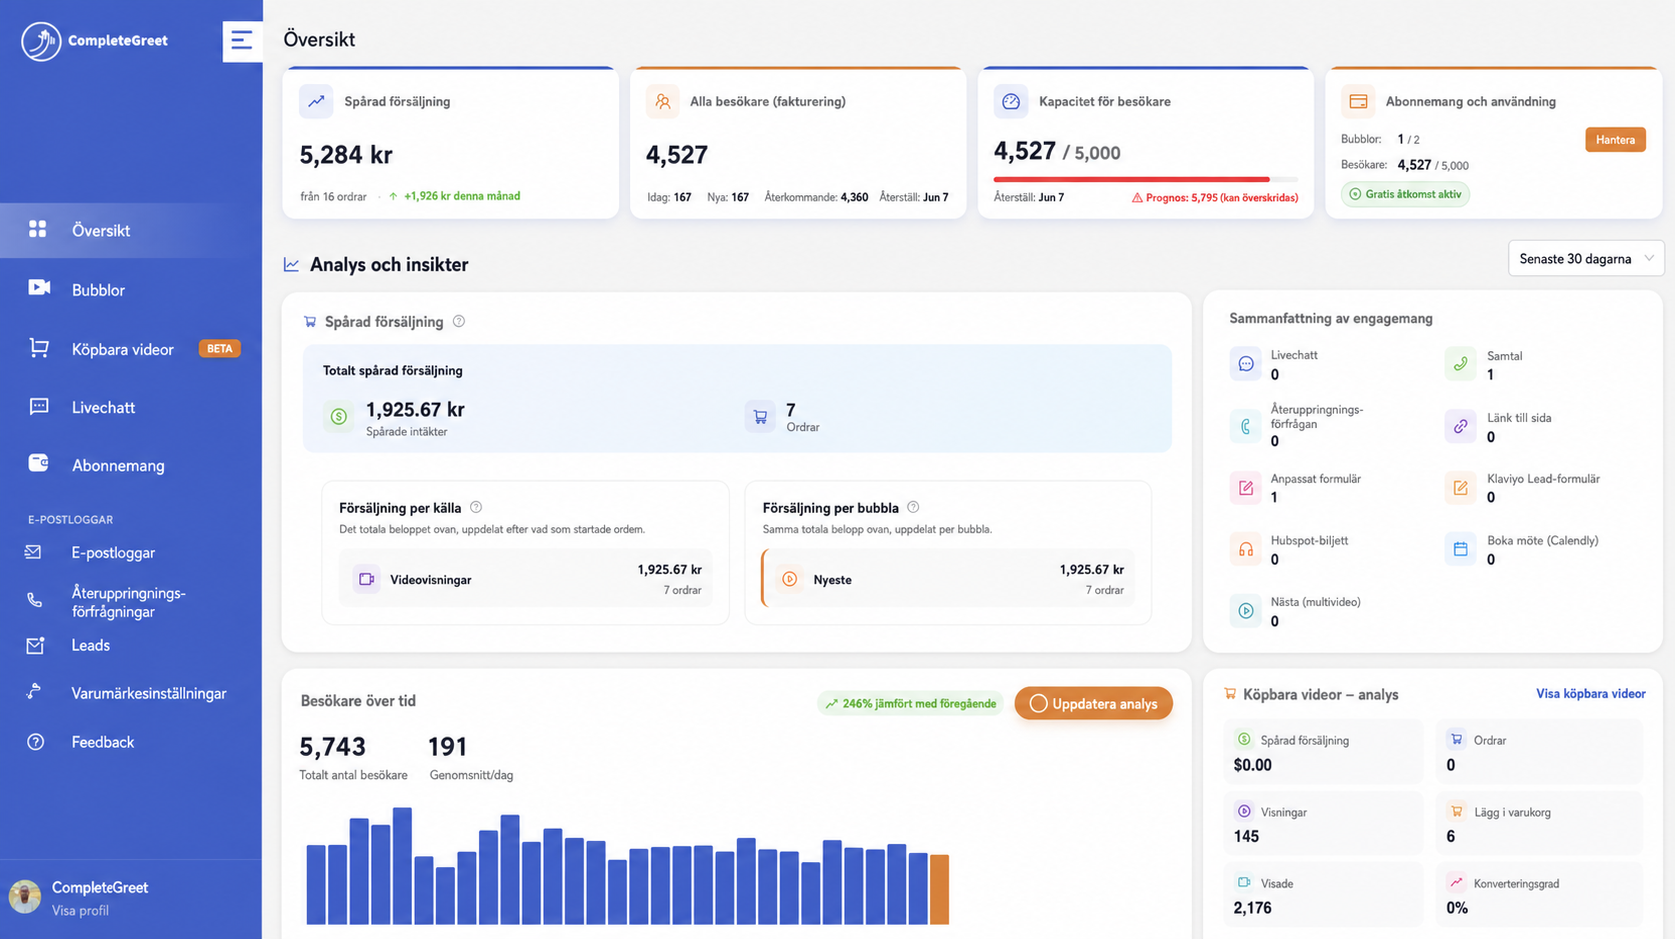Click the 246% jämfört med föregående badge
Screen dimensions: 1675x939
point(910,704)
